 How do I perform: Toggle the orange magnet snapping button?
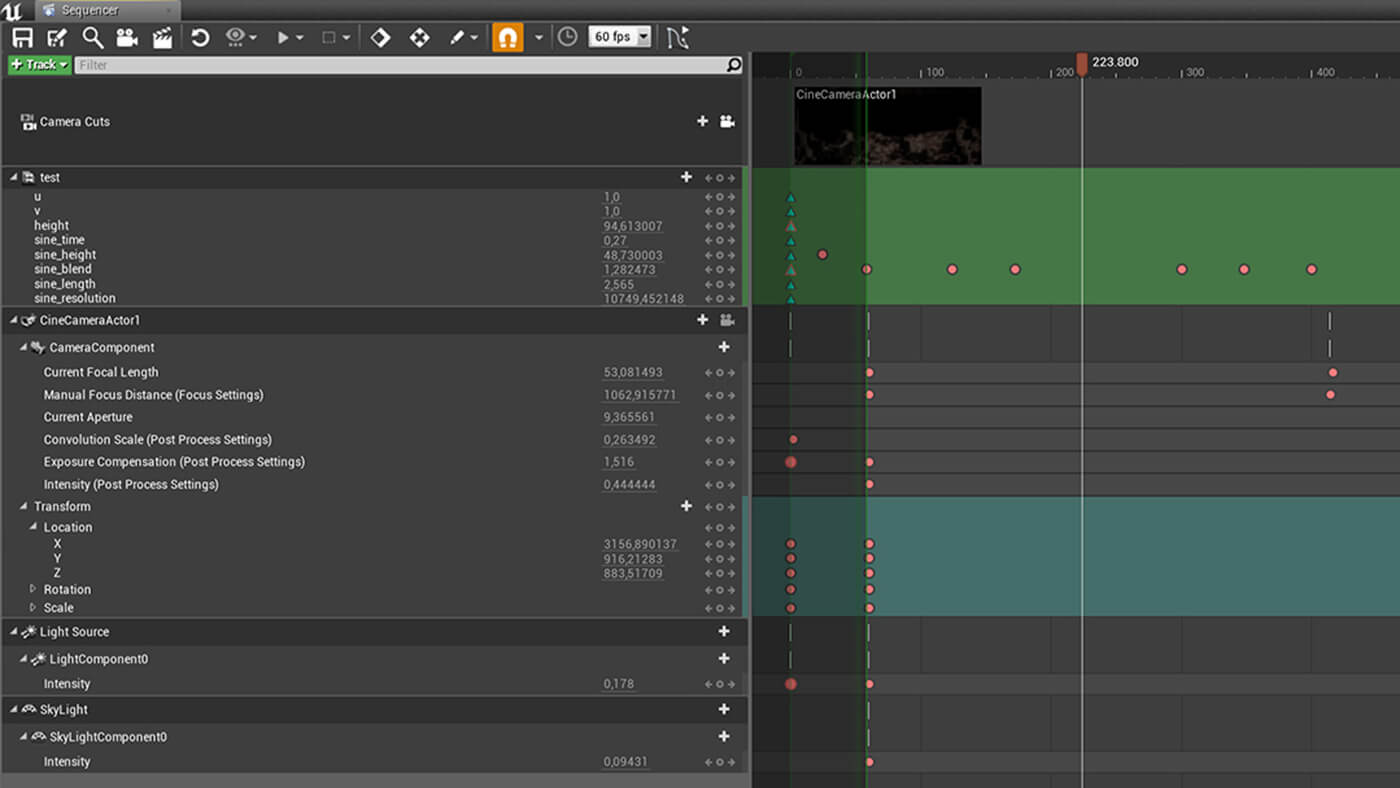pos(508,38)
